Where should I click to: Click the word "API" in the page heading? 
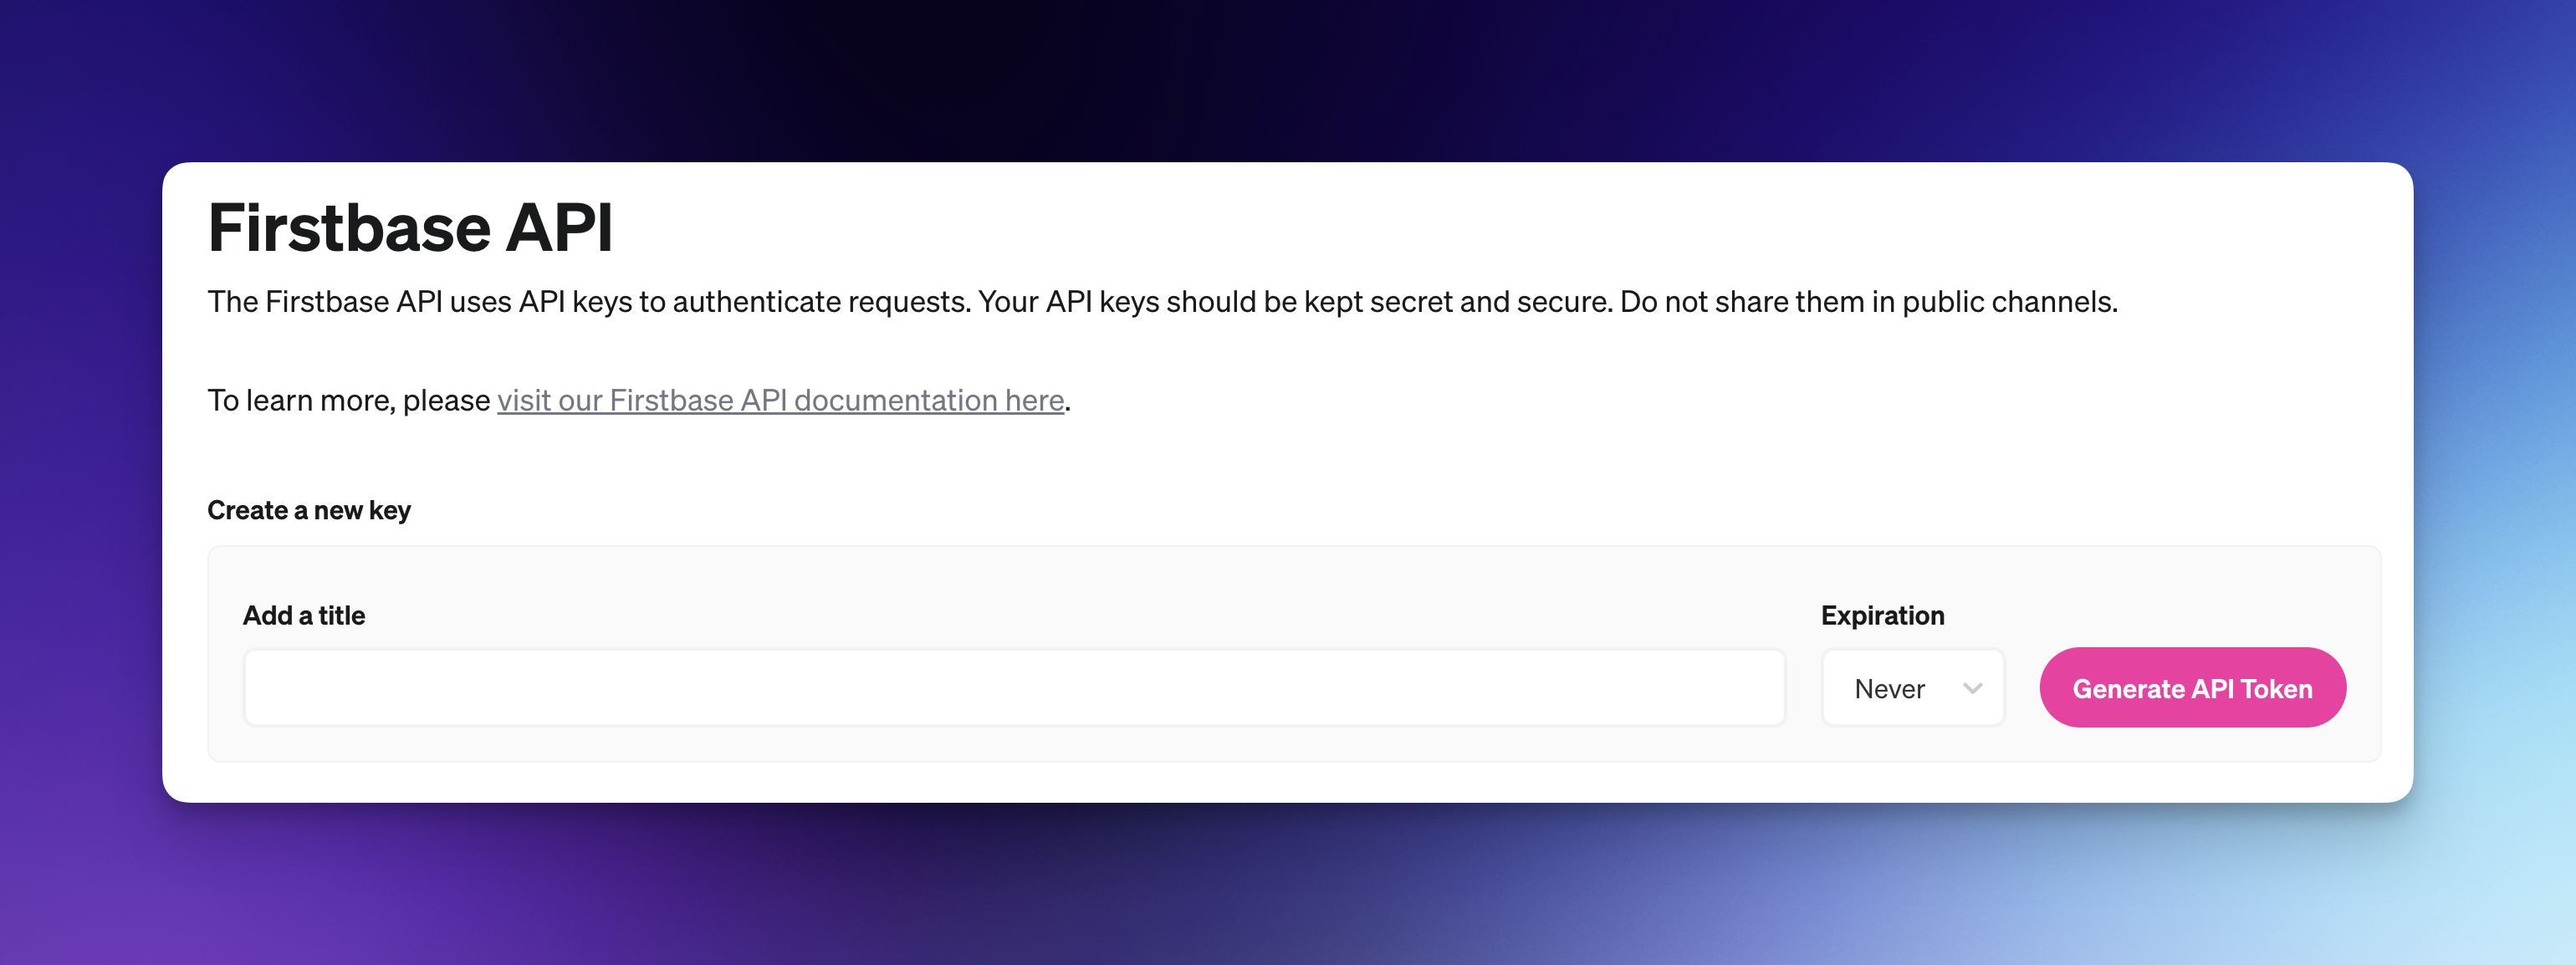pos(559,227)
